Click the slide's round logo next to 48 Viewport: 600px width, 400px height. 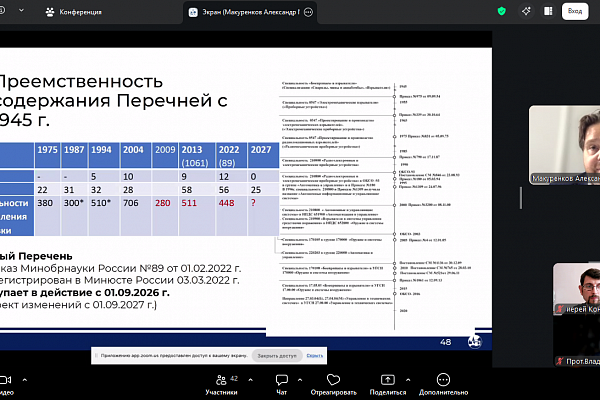(x=475, y=341)
